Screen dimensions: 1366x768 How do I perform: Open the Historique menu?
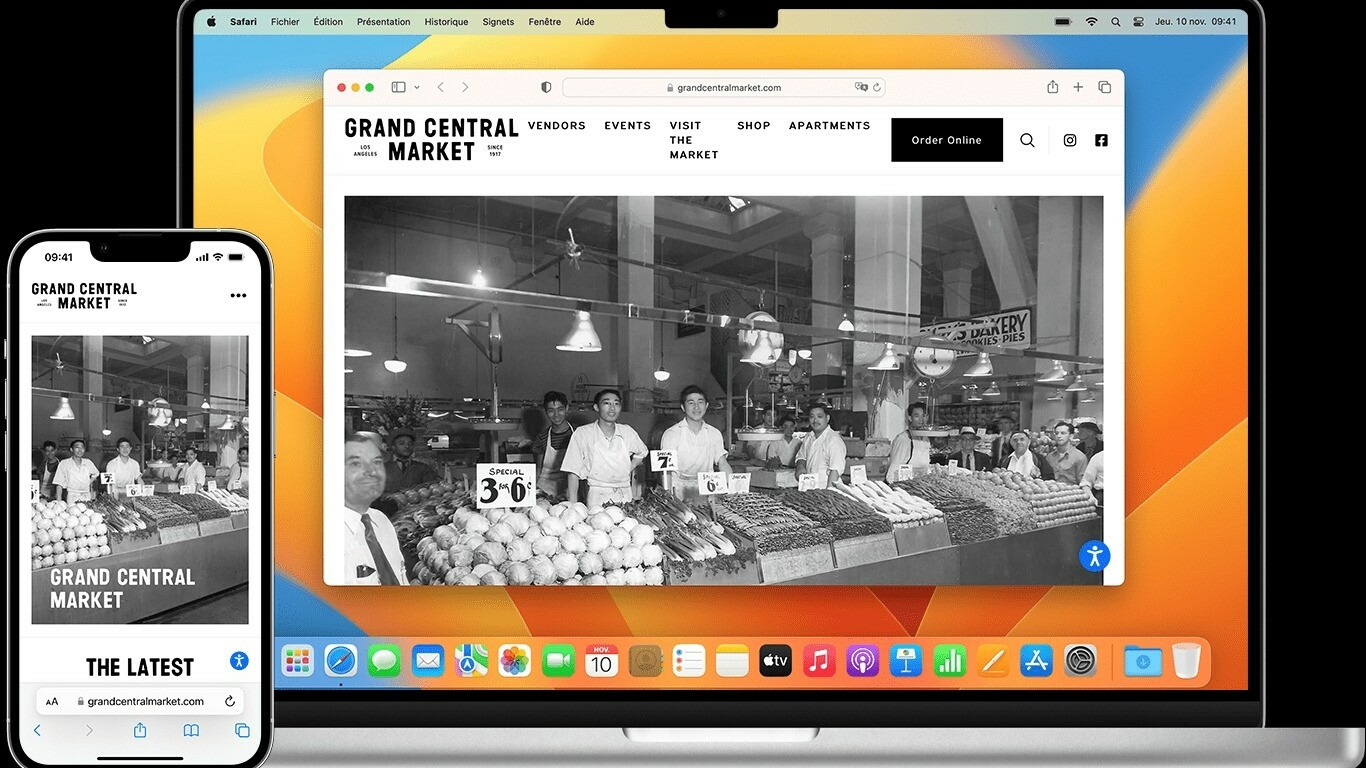point(446,21)
